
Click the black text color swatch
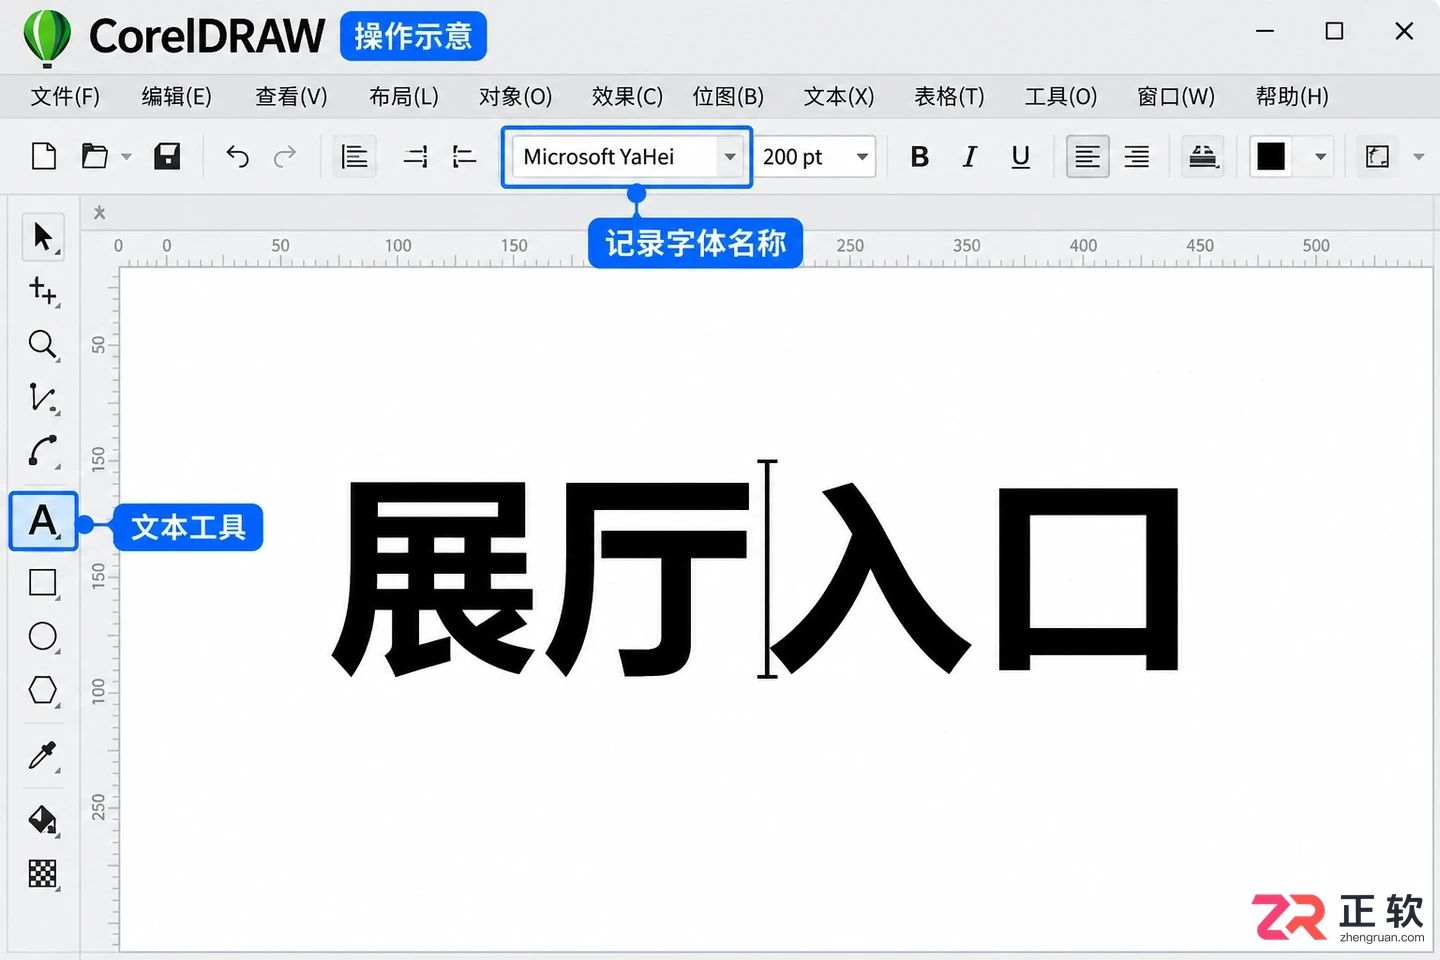coord(1271,157)
